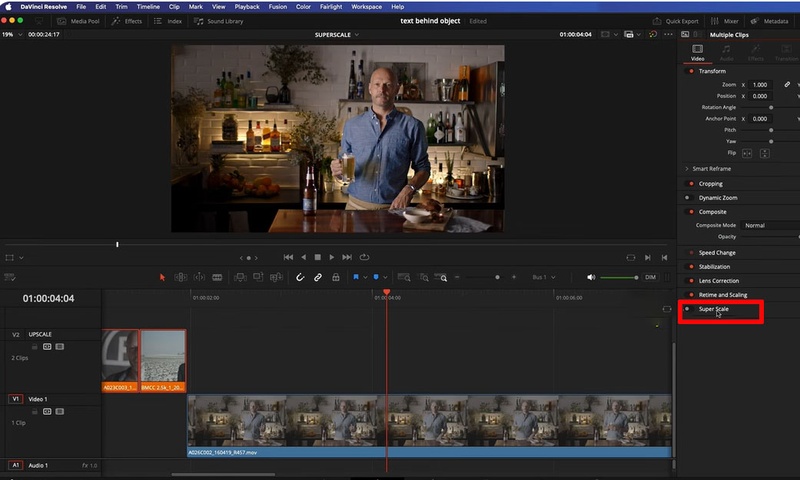
Task: Click the Linked Selection chain icon
Action: click(318, 277)
